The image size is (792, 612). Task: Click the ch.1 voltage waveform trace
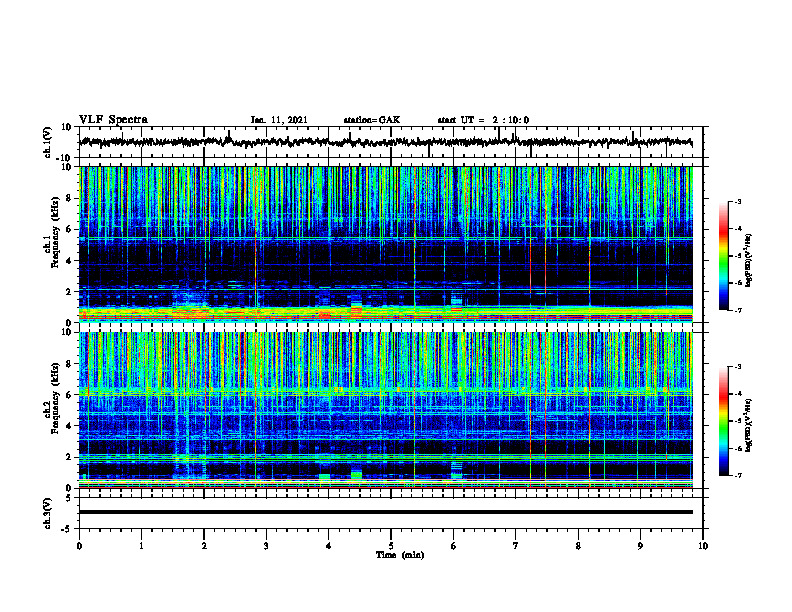pos(386,142)
